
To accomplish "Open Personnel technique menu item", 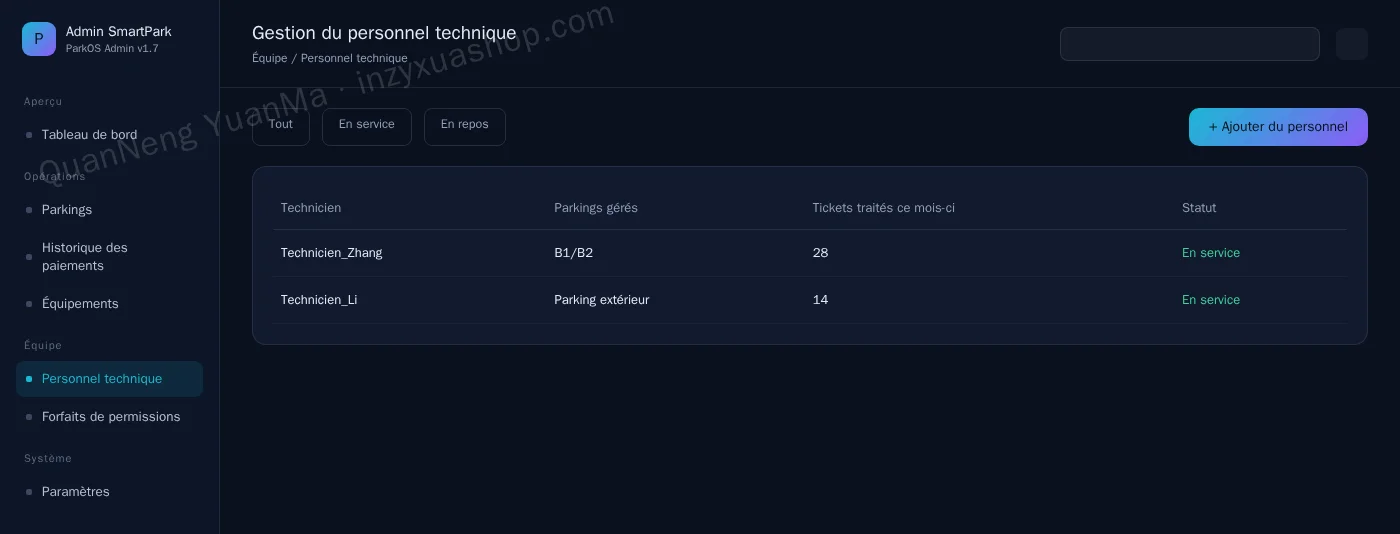I will pos(109,379).
